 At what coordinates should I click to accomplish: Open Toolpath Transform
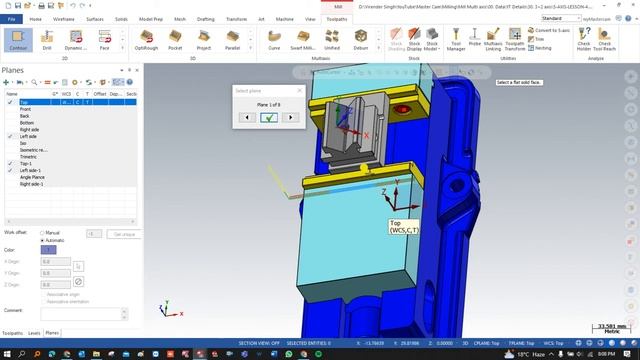[x=515, y=40]
